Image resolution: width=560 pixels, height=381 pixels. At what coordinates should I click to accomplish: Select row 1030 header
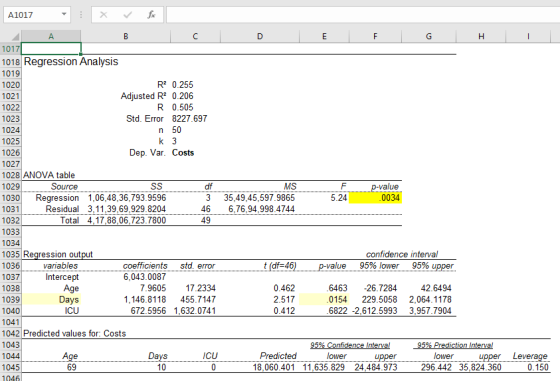tap(11, 198)
